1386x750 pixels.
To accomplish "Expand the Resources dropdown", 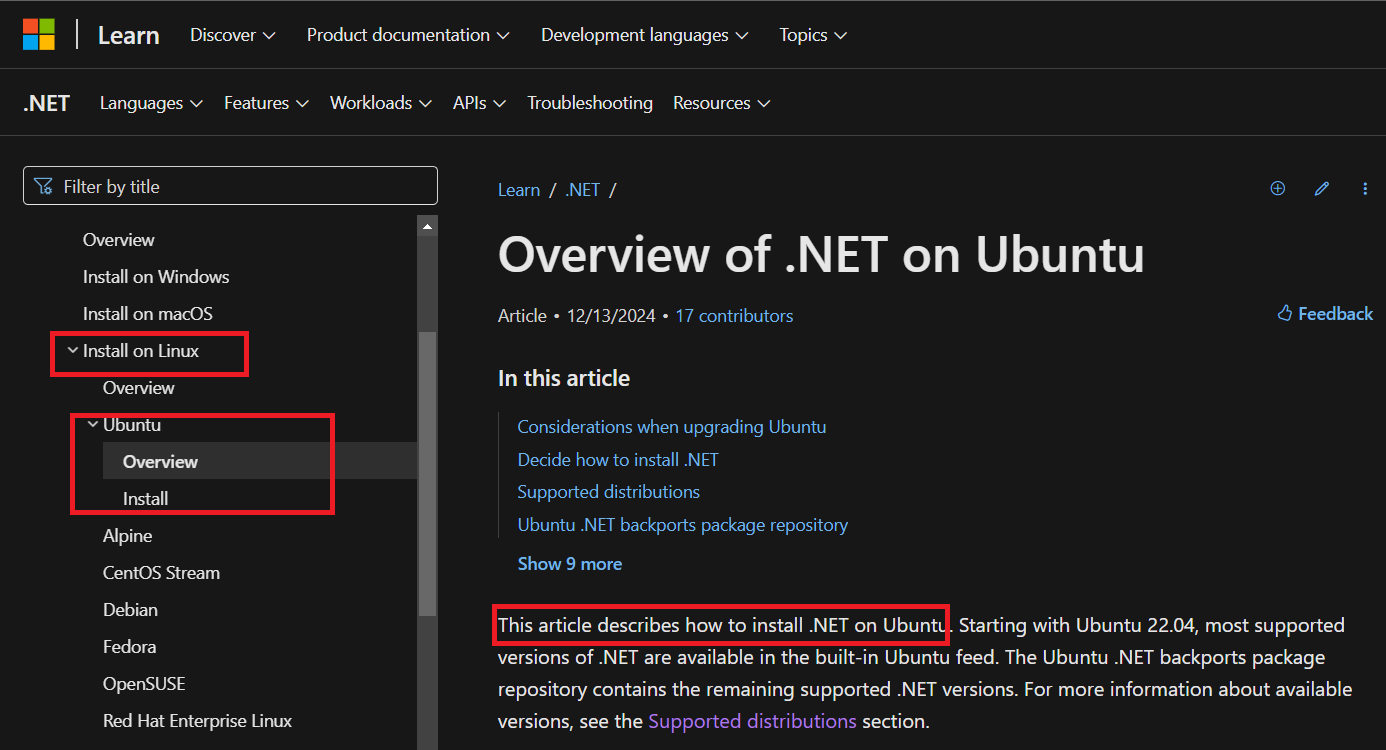I will click(721, 103).
